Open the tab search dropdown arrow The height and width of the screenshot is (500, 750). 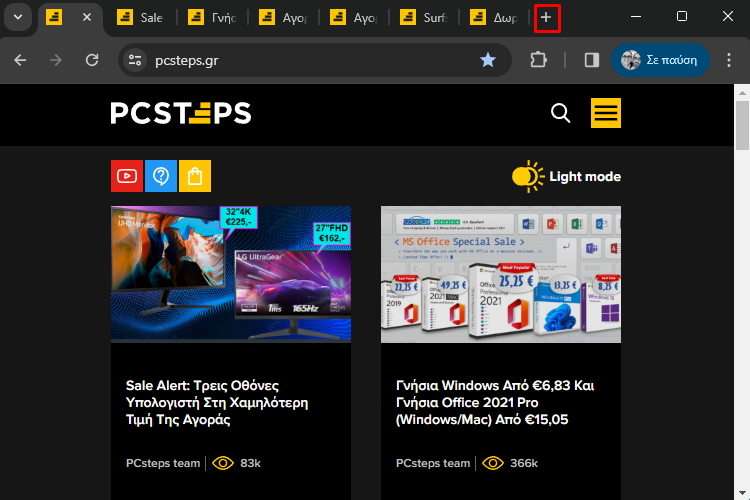pyautogui.click(x=18, y=17)
